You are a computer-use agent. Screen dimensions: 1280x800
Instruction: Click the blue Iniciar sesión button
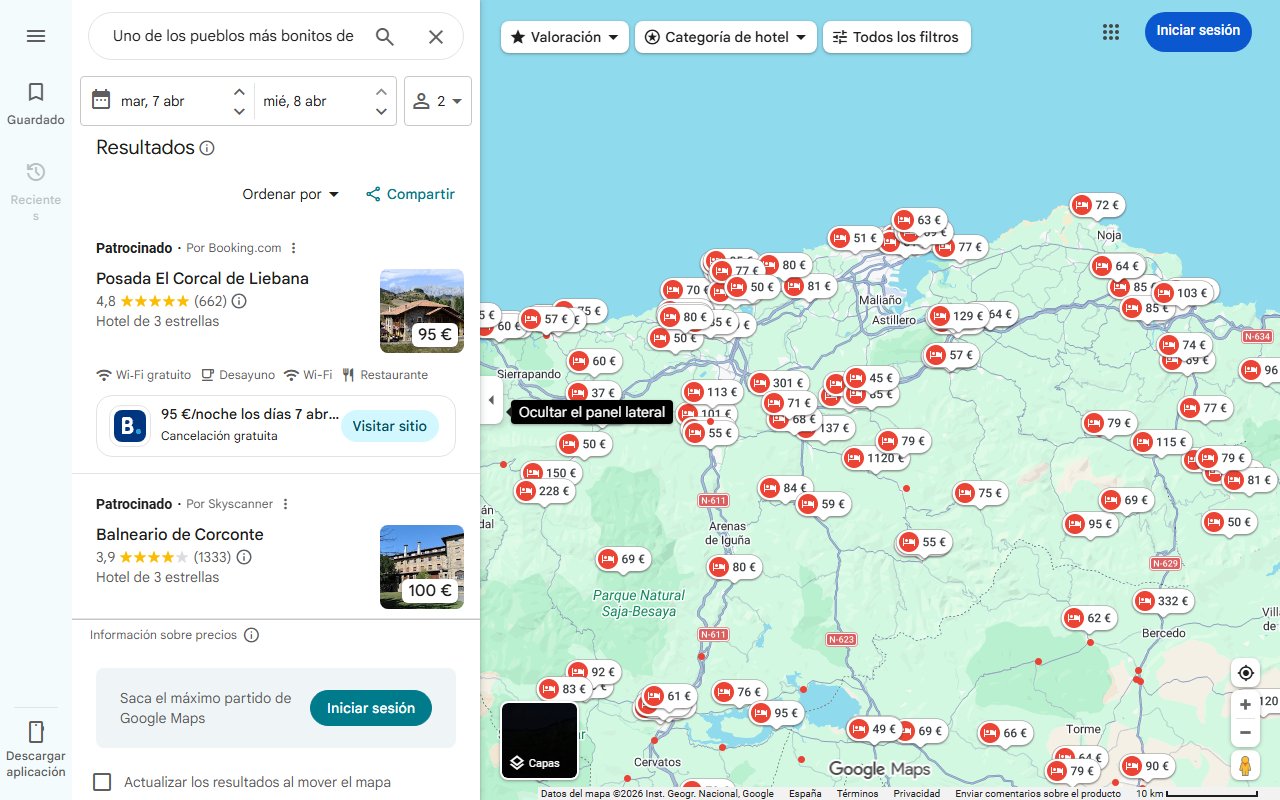click(1198, 31)
